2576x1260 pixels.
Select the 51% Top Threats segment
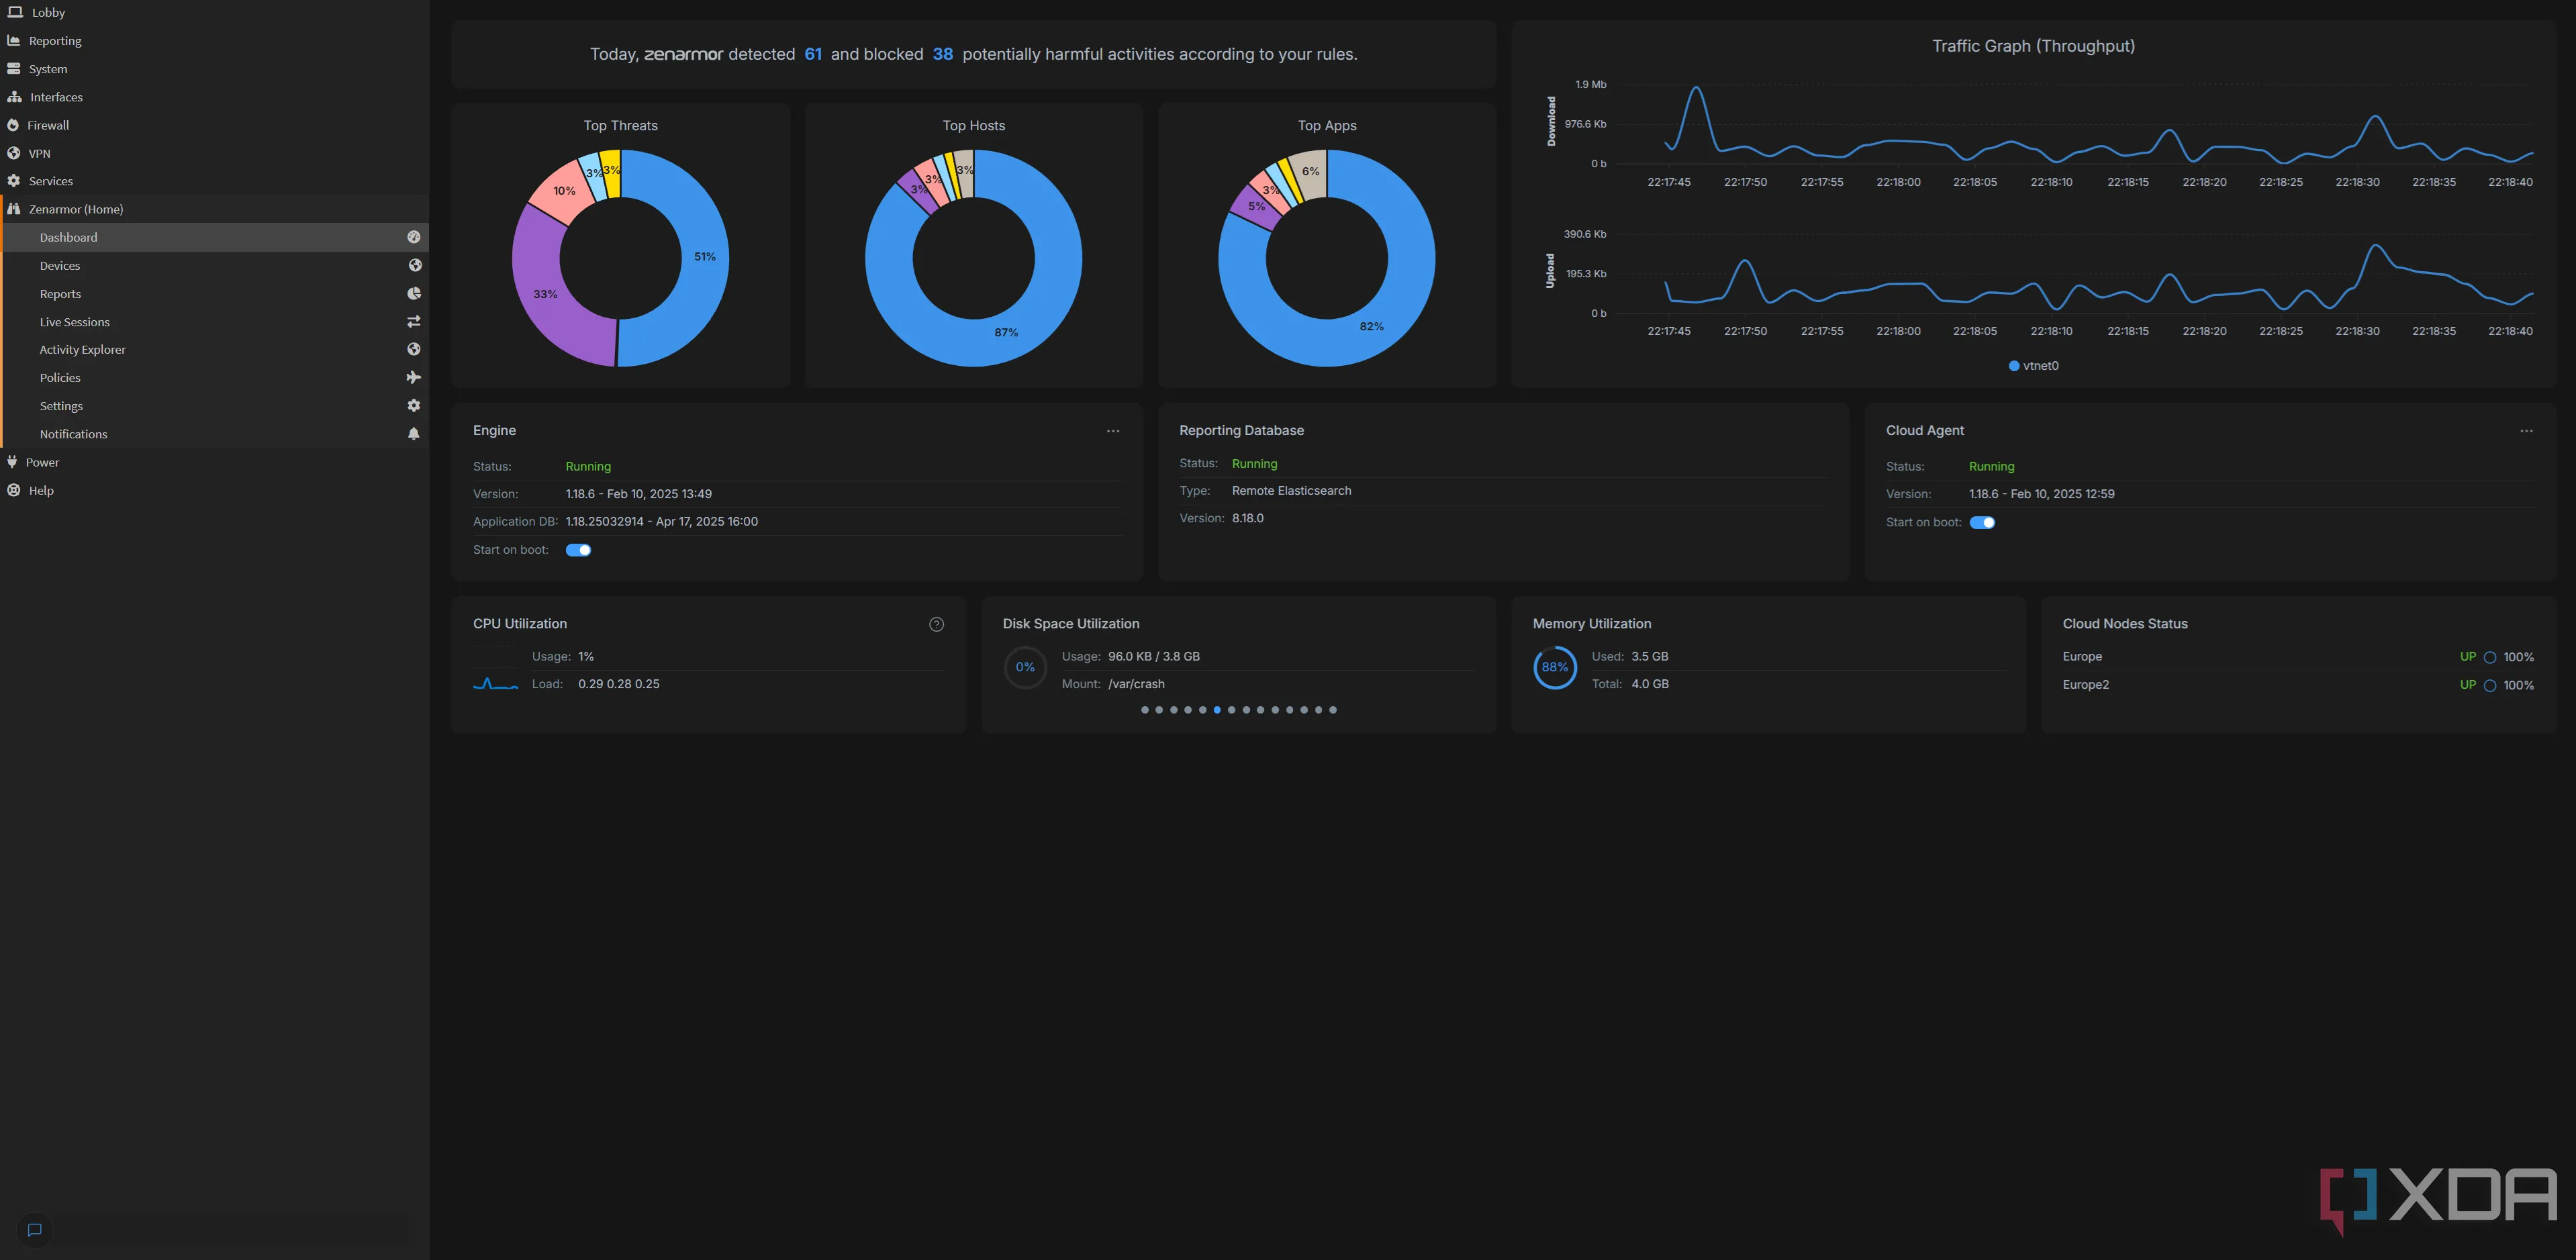click(x=704, y=257)
